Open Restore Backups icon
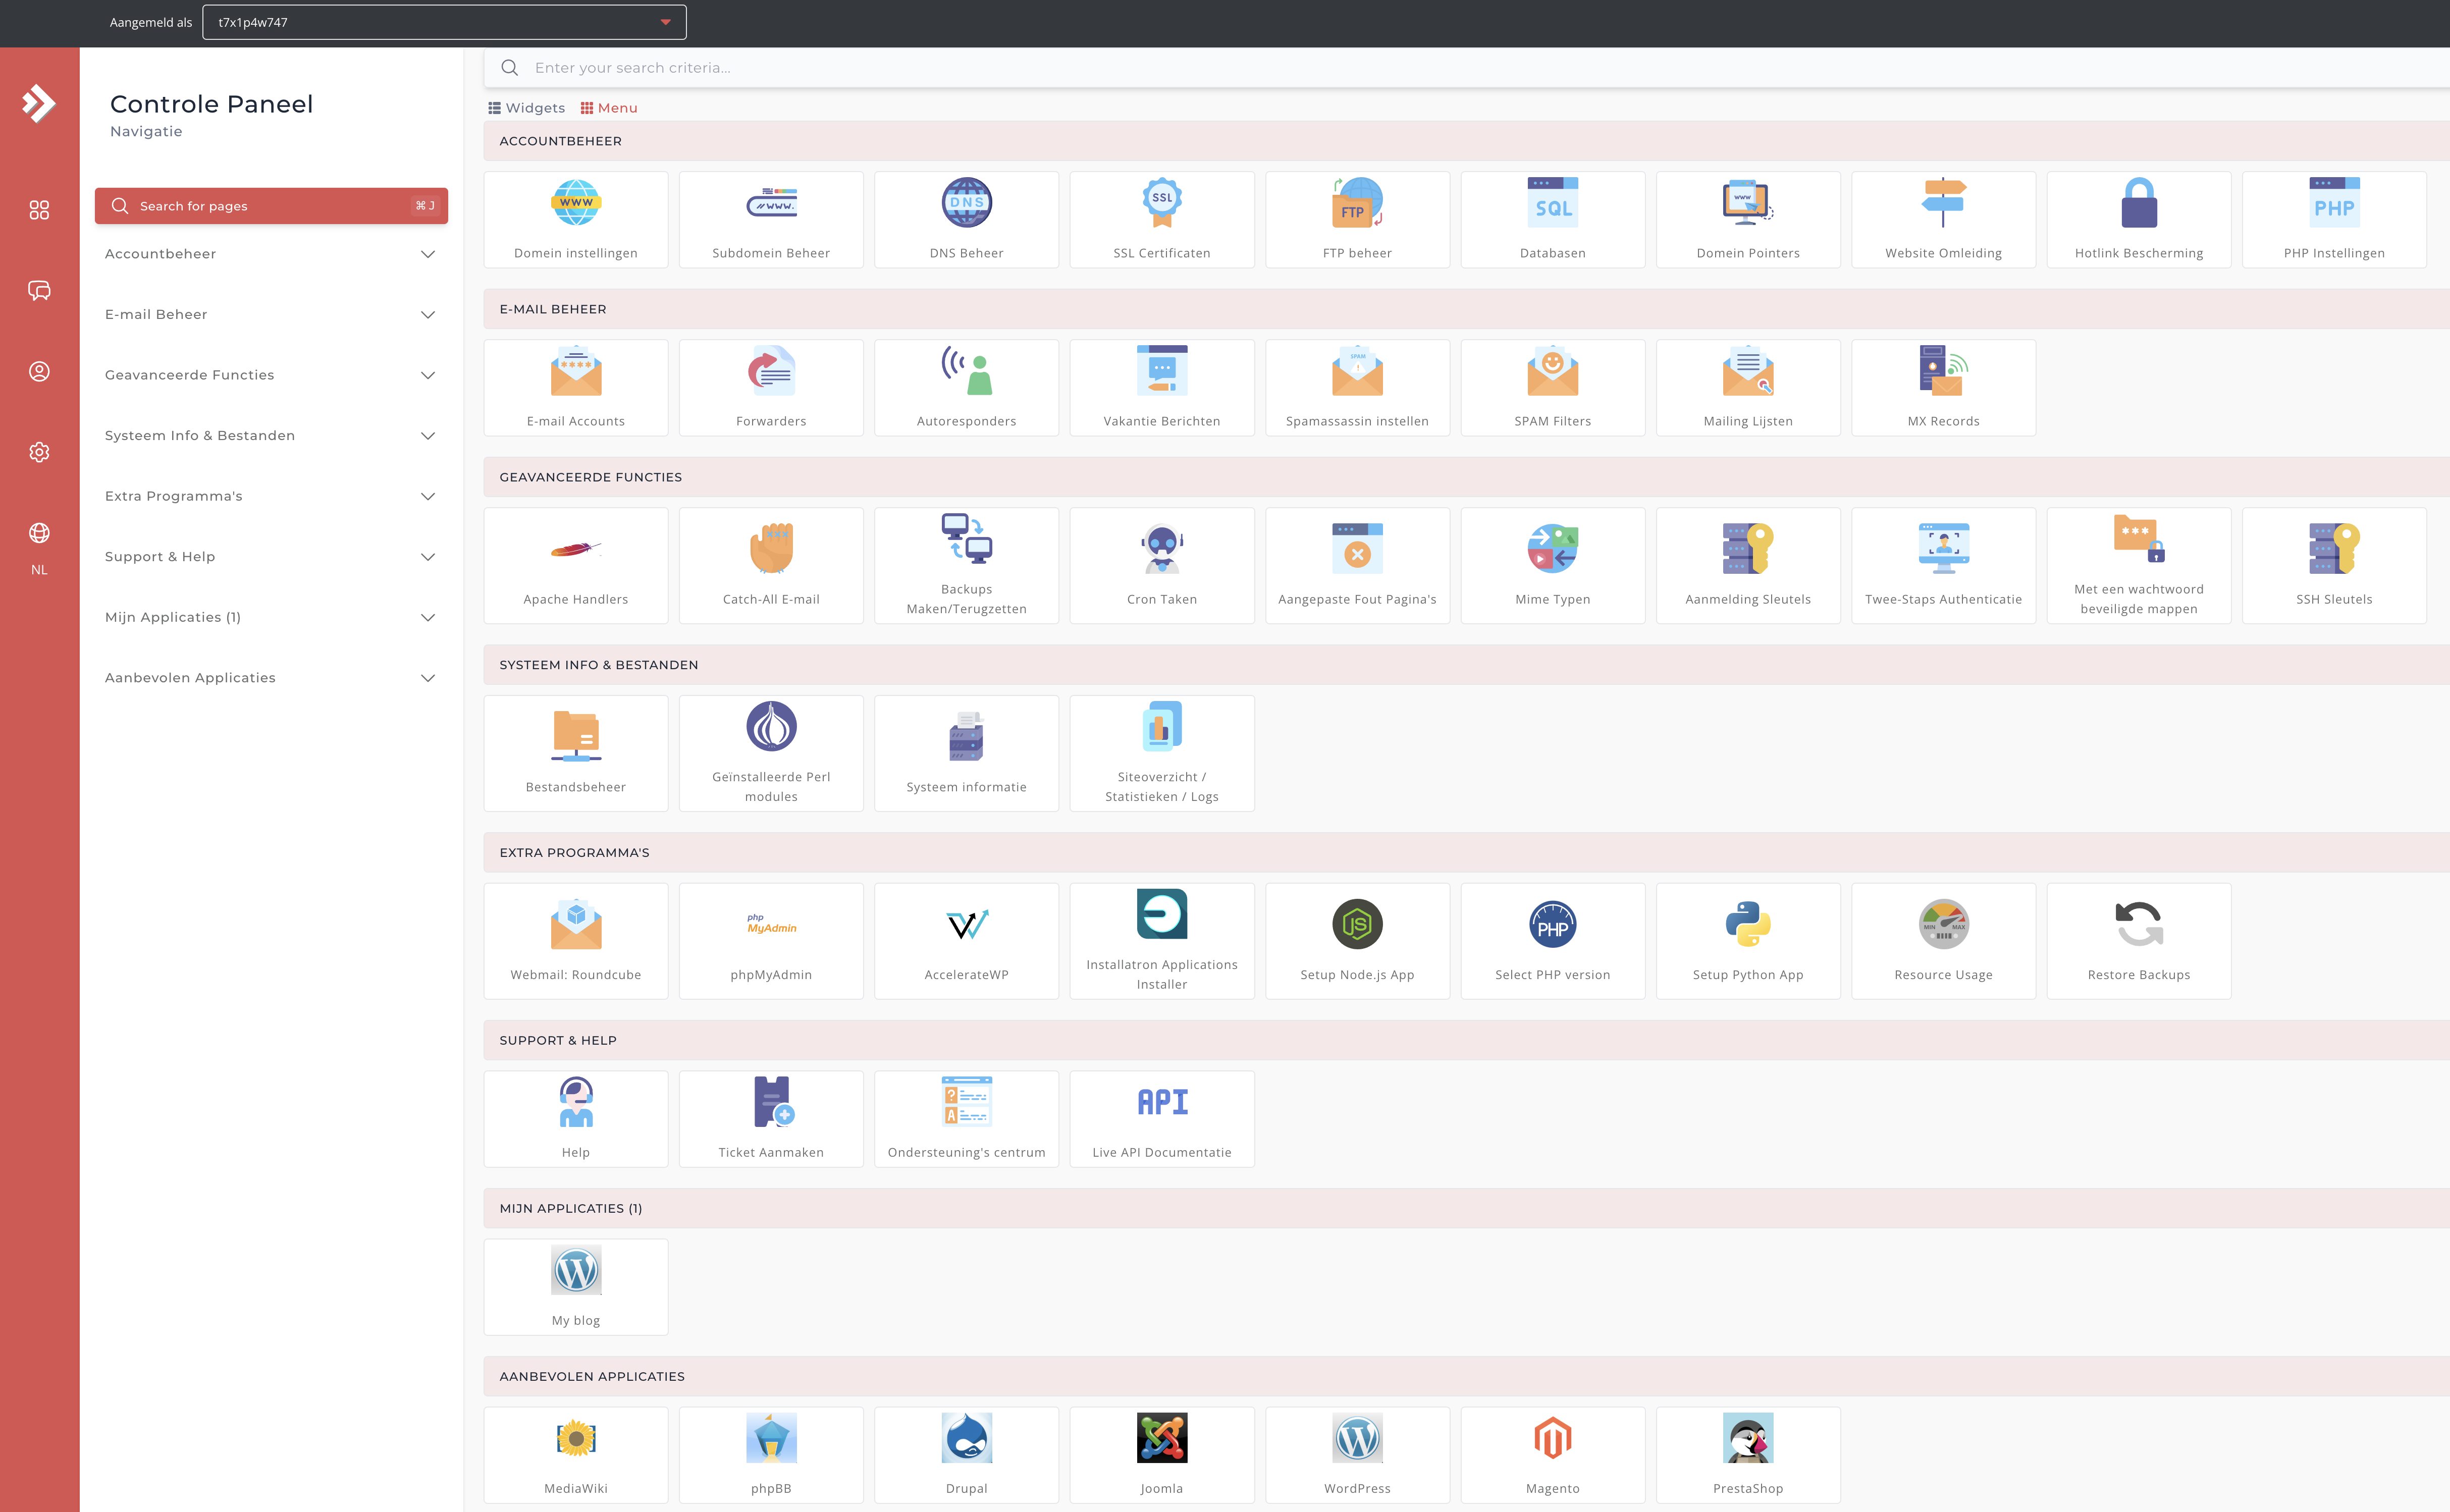 2138,924
